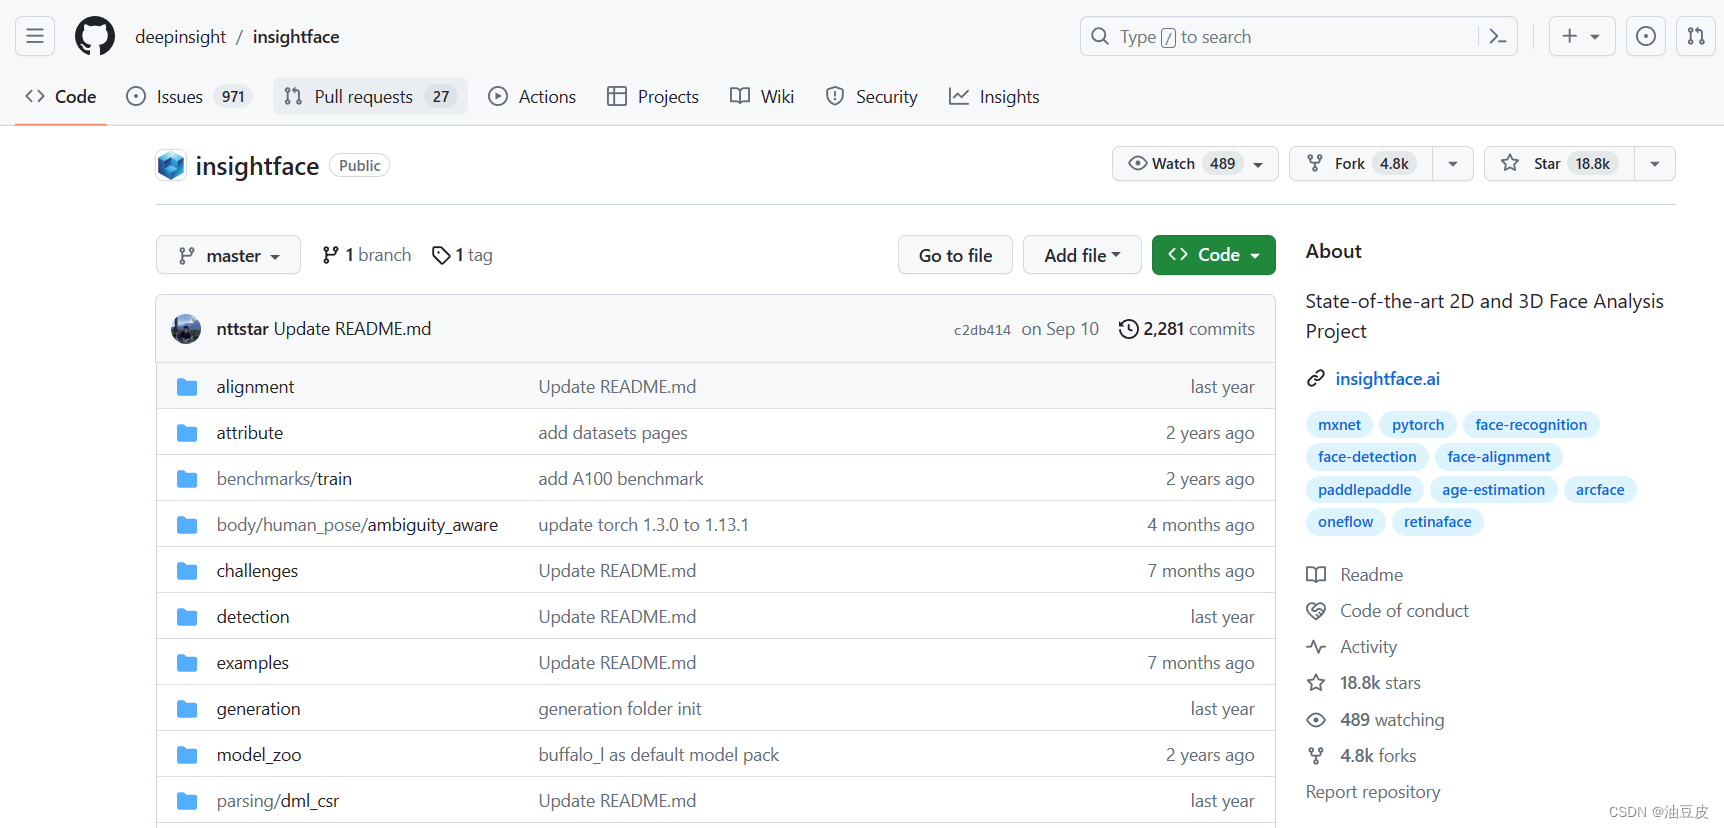Click the face-recognition topic tag
Screen dimensions: 1724x828
tap(1531, 425)
